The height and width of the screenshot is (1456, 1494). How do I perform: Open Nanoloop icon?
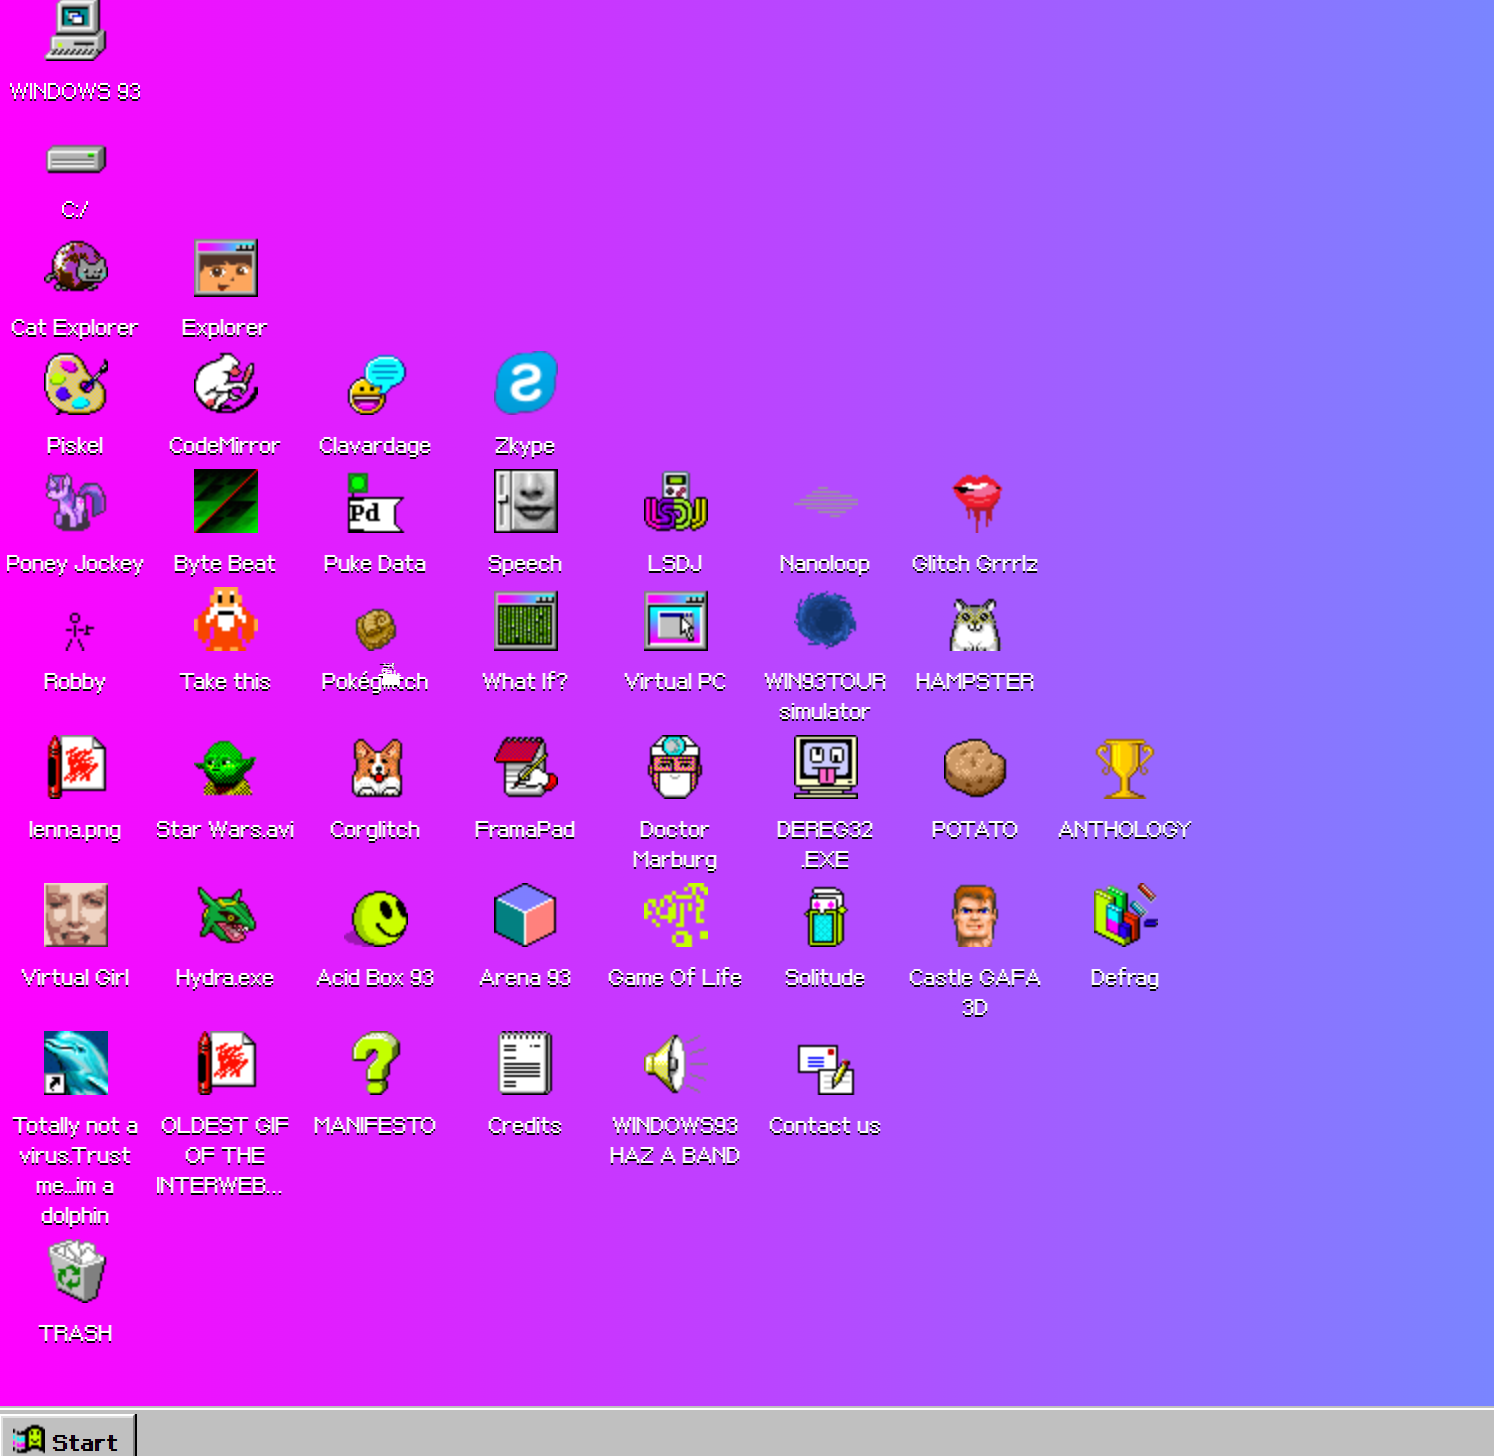tap(825, 502)
